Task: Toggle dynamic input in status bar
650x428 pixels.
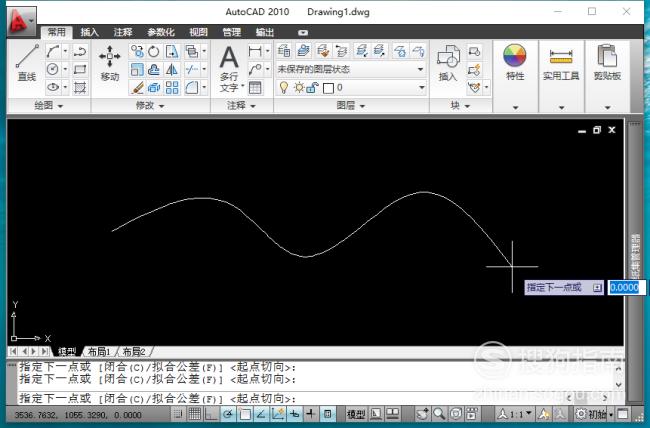Action: coord(294,413)
